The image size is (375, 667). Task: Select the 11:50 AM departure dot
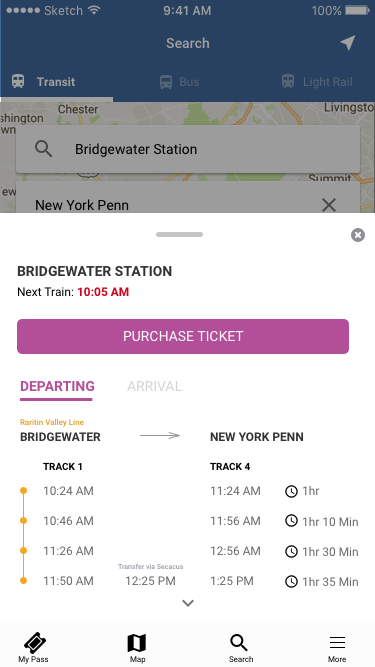tap(23, 581)
